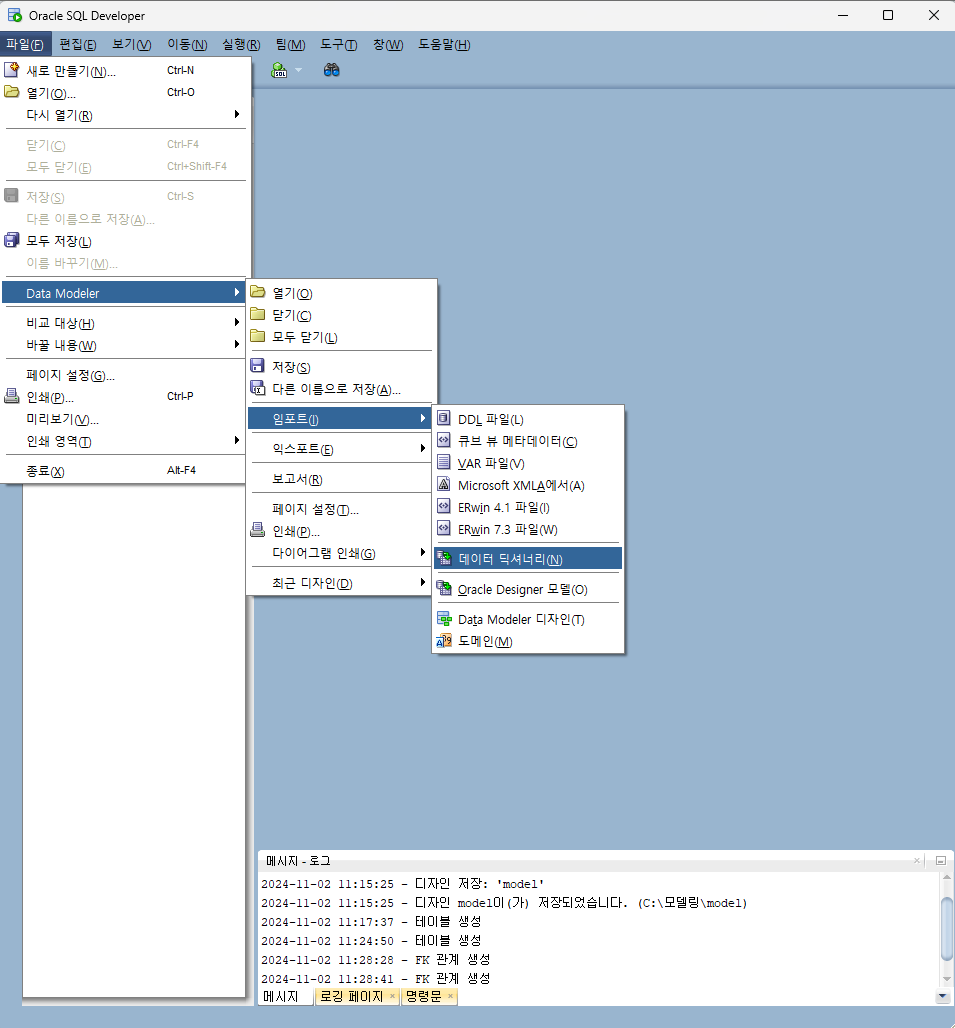955x1028 pixels.
Task: Open the 이동(N) menu
Action: coord(187,45)
